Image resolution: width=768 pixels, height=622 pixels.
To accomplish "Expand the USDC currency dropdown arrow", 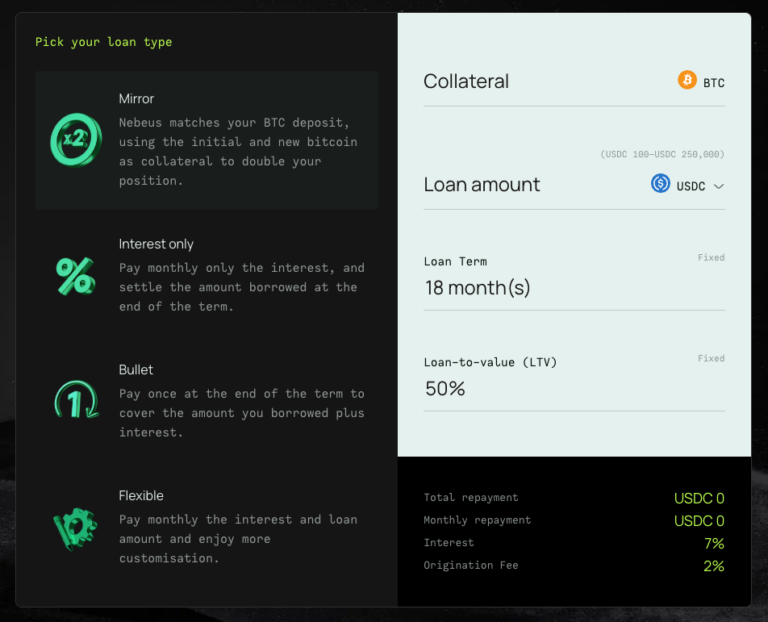I will click(718, 186).
